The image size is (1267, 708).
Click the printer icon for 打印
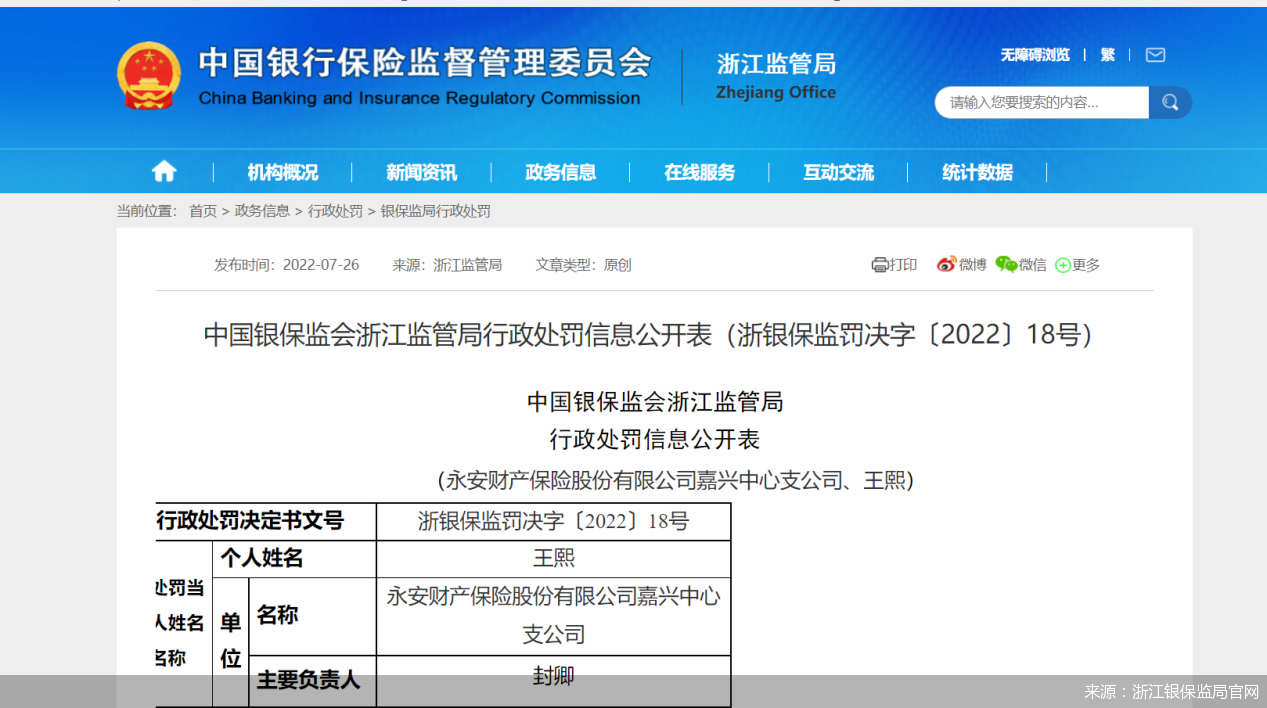[880, 265]
